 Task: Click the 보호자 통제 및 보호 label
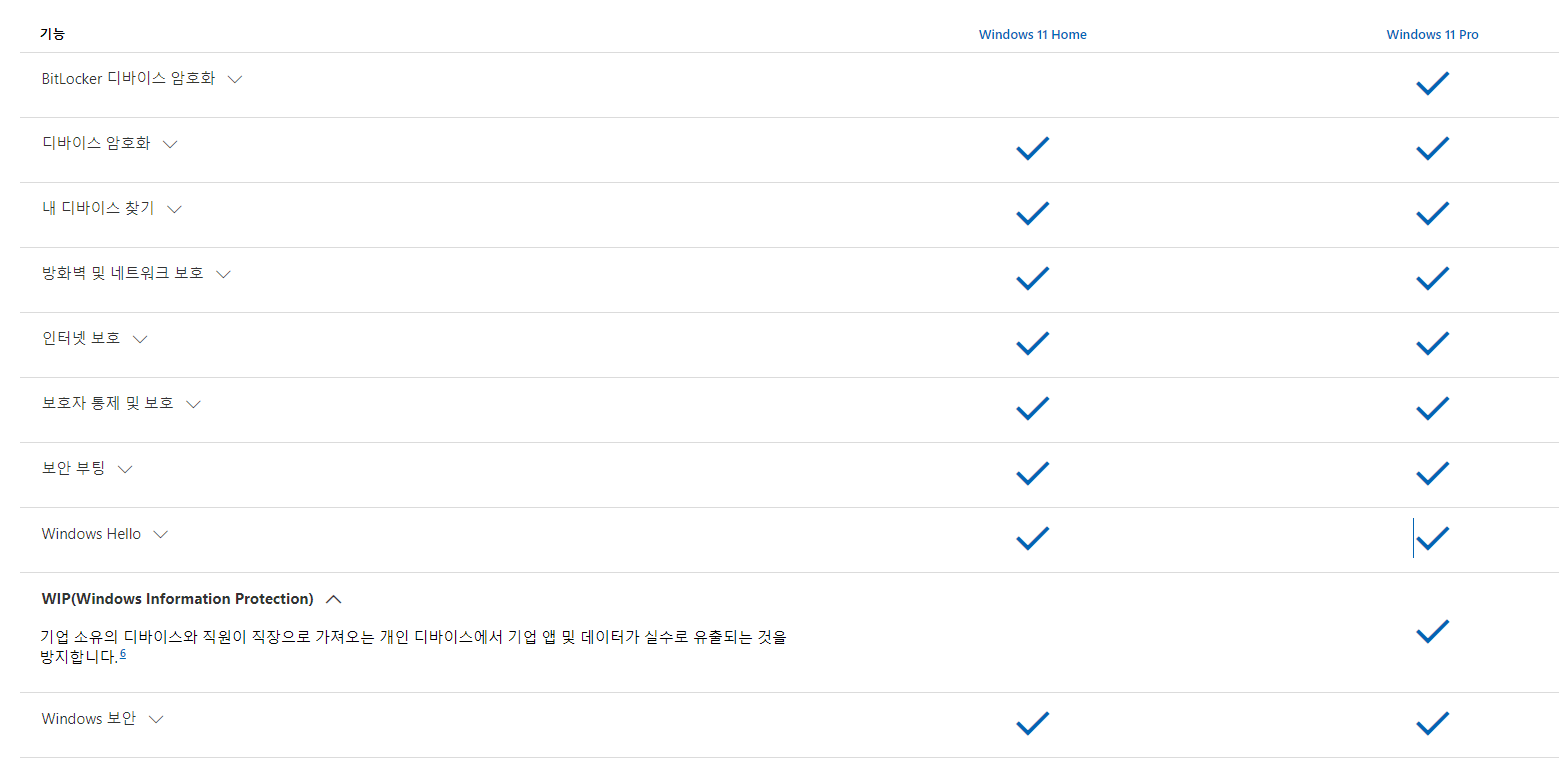pos(107,403)
